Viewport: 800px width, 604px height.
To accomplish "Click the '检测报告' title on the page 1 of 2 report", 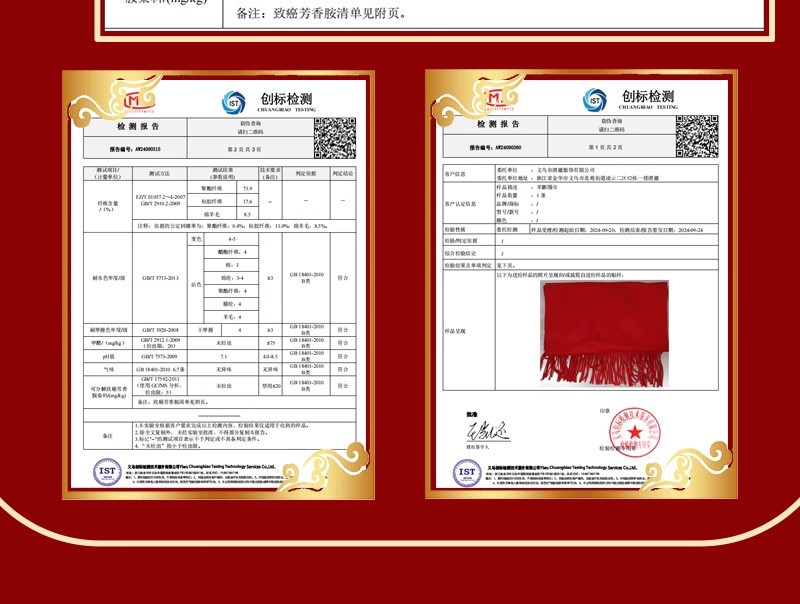I will click(498, 124).
